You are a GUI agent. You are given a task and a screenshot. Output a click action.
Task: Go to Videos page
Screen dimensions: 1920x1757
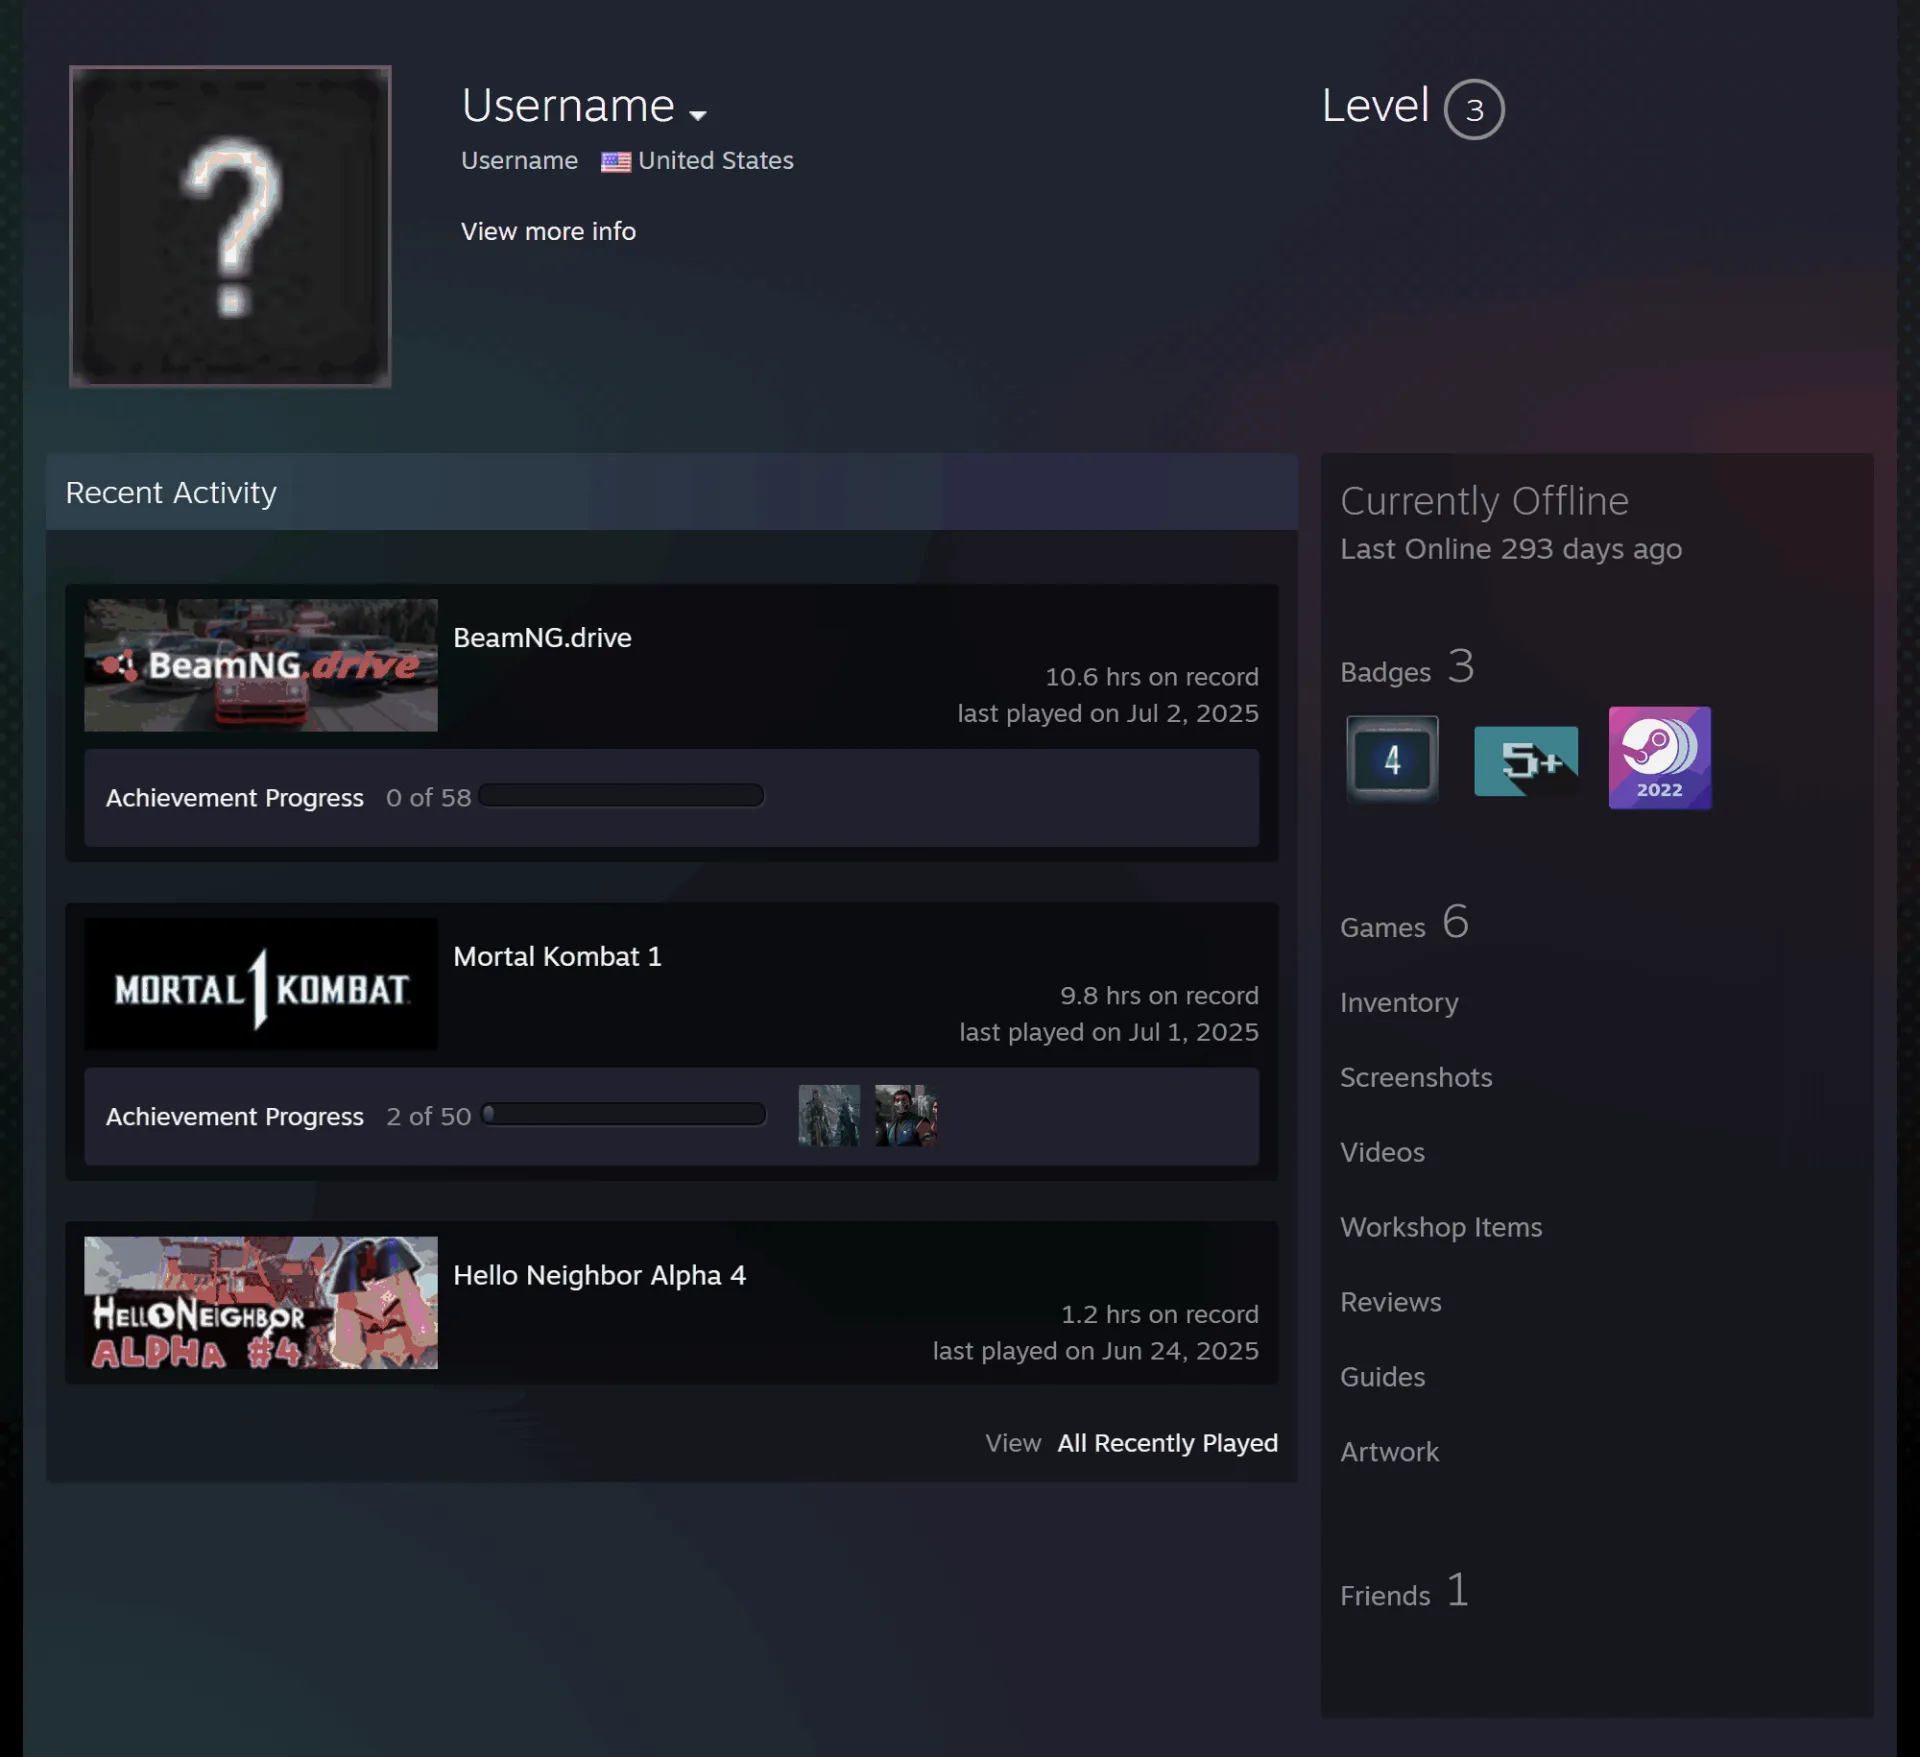[x=1382, y=1153]
